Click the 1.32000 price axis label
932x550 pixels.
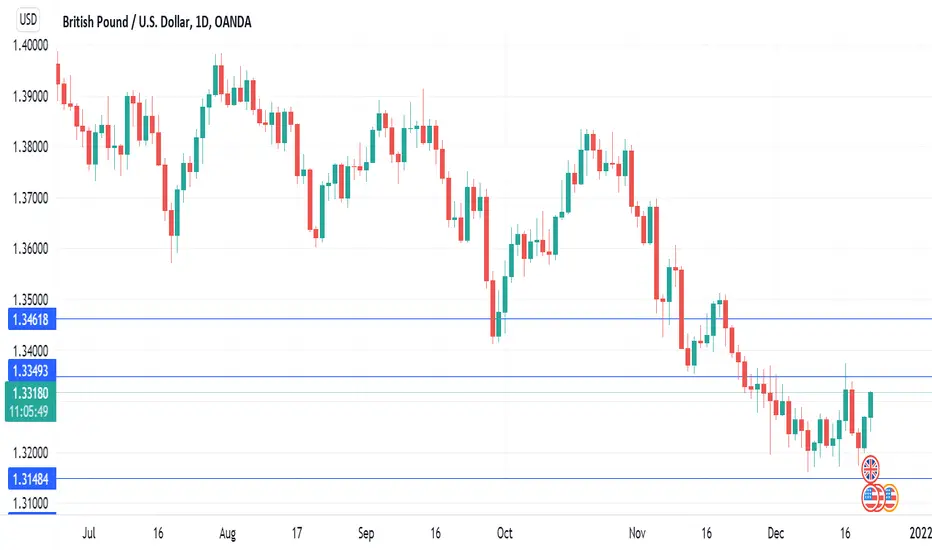[x=30, y=452]
